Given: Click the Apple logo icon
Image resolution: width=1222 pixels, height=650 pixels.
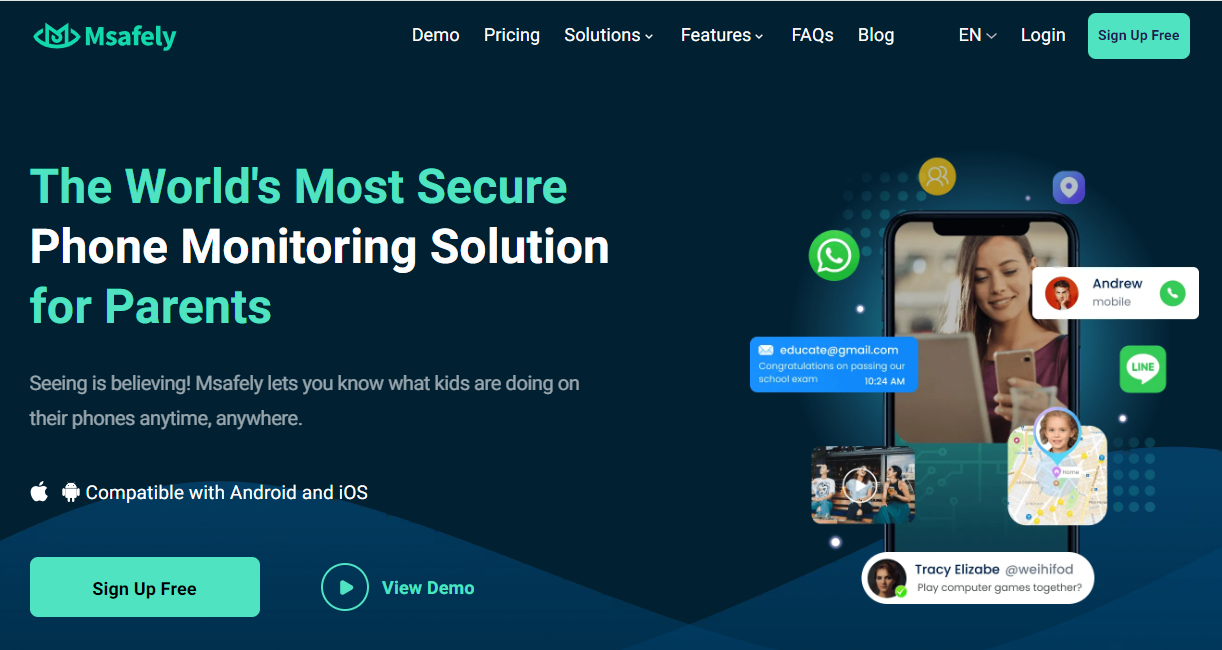Looking at the screenshot, I should tap(39, 492).
